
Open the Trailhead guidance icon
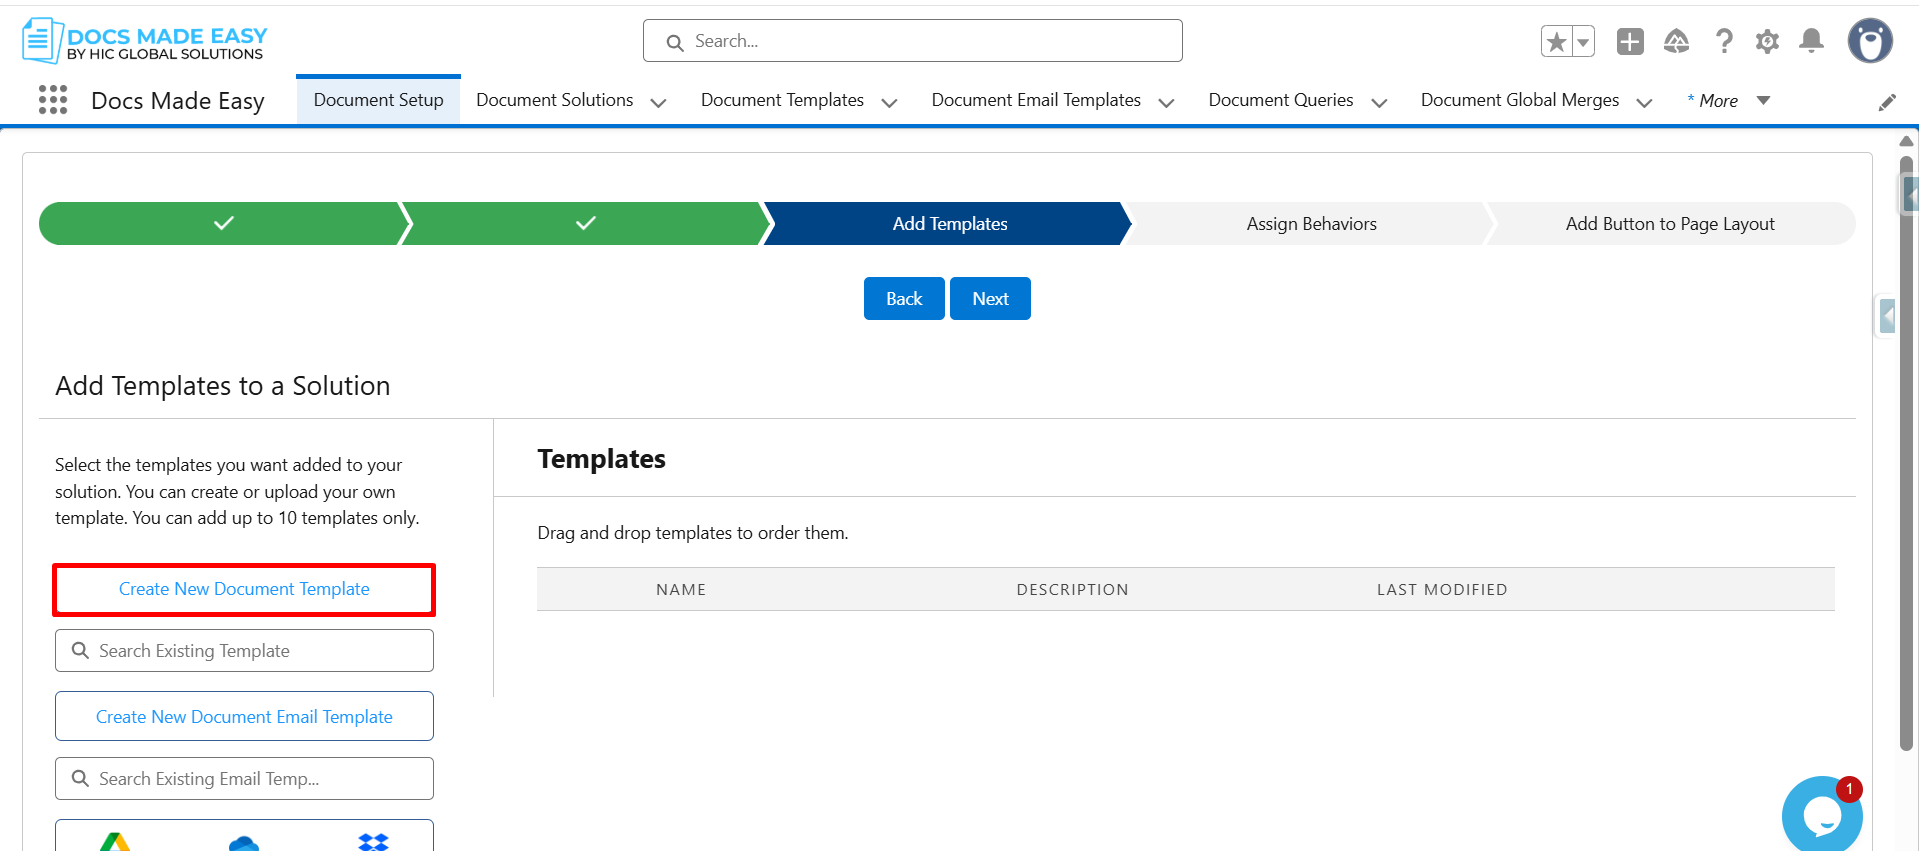click(x=1676, y=41)
